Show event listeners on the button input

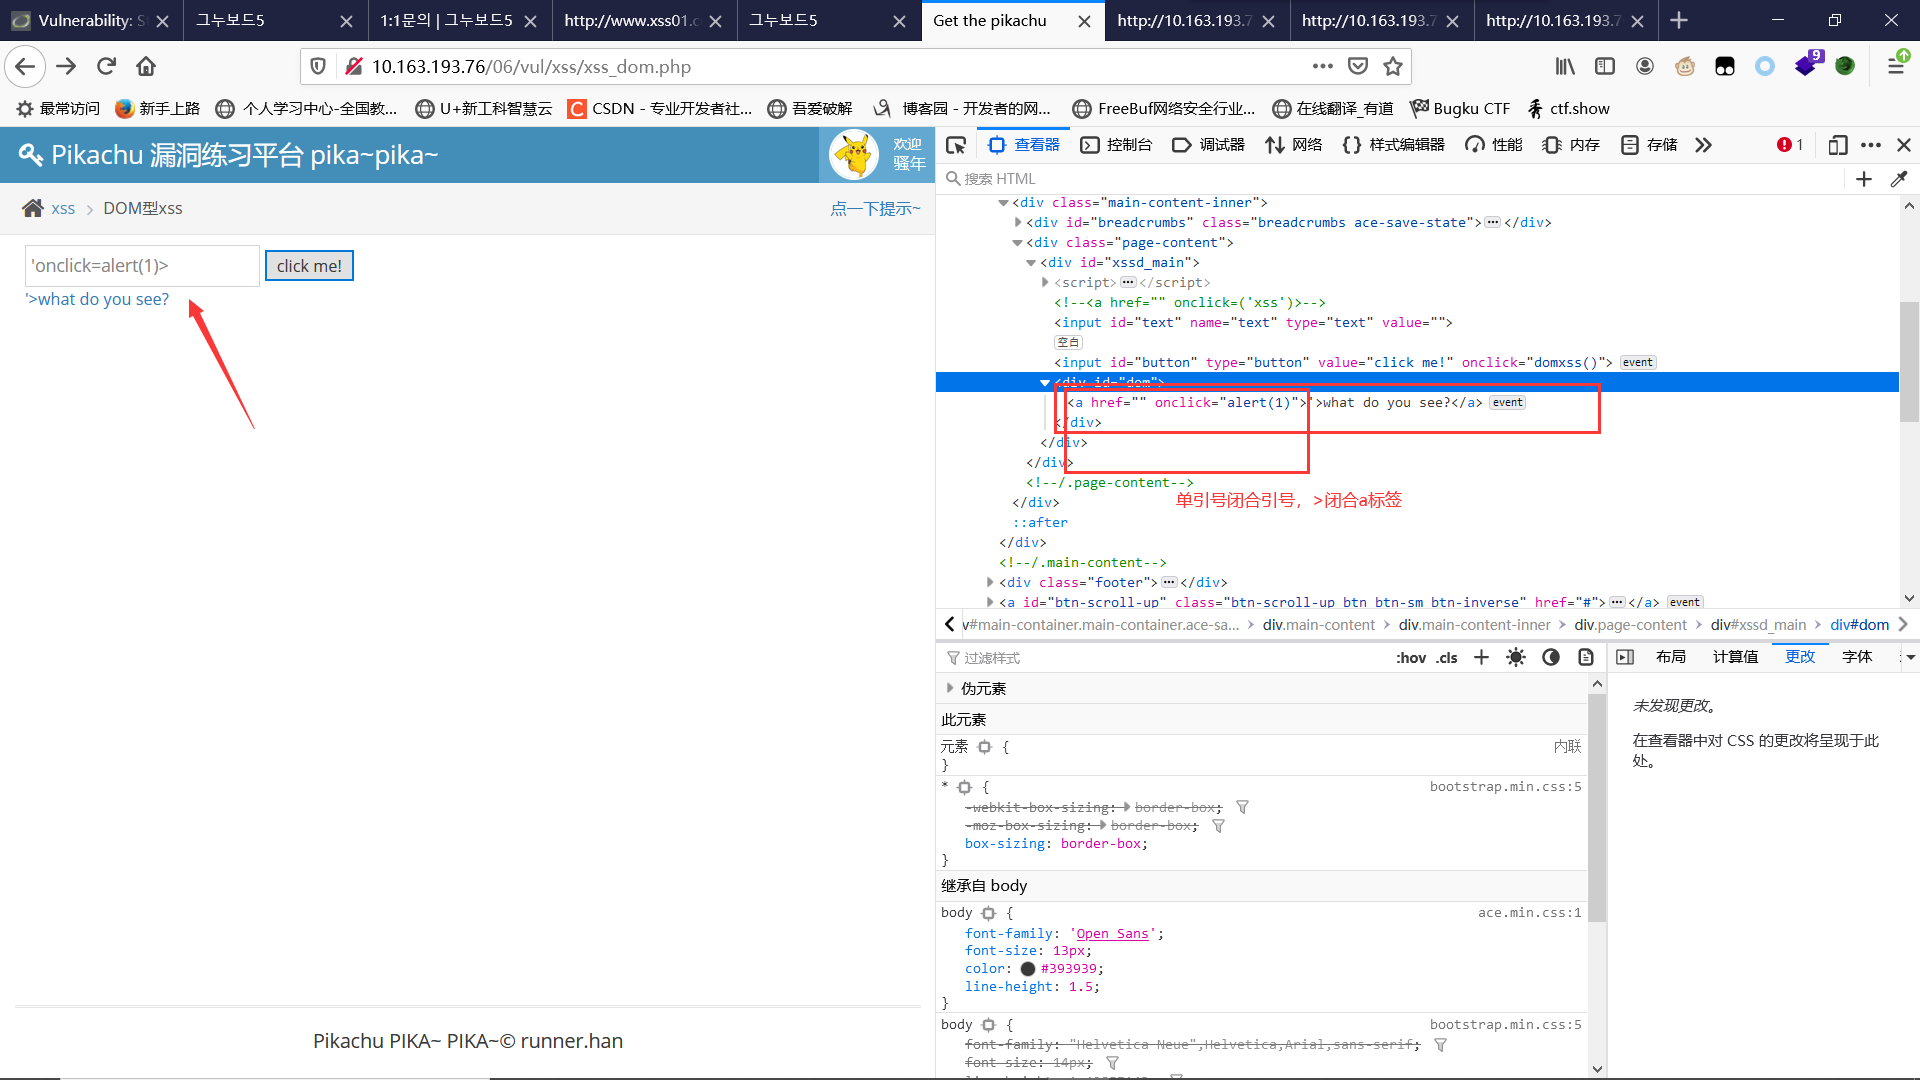point(1638,362)
